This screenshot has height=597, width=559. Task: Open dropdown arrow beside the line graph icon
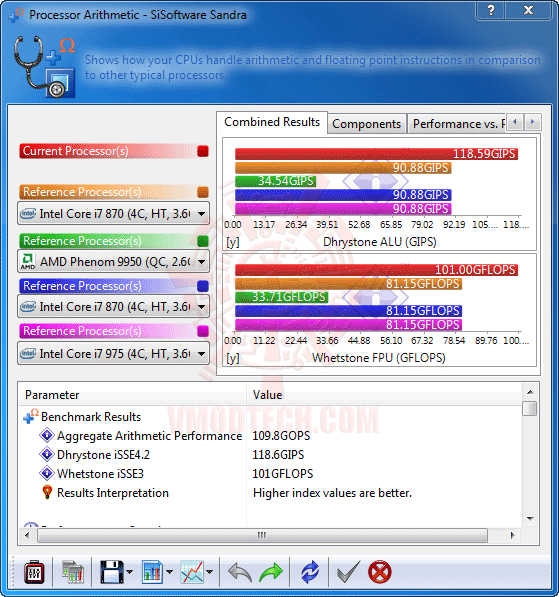pyautogui.click(x=209, y=572)
